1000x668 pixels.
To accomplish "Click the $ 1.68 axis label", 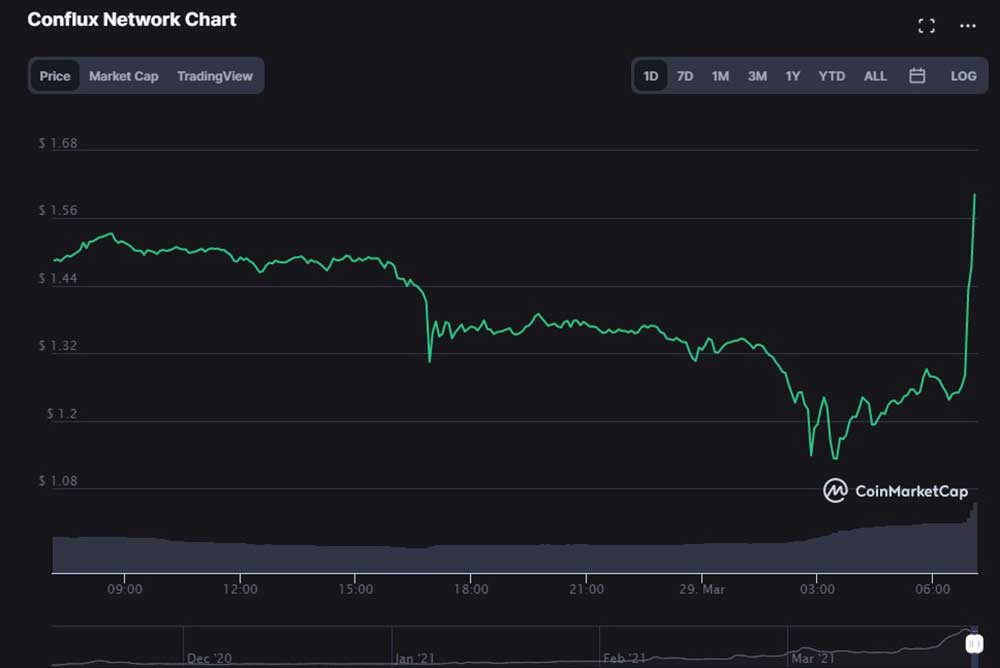I will [x=58, y=144].
